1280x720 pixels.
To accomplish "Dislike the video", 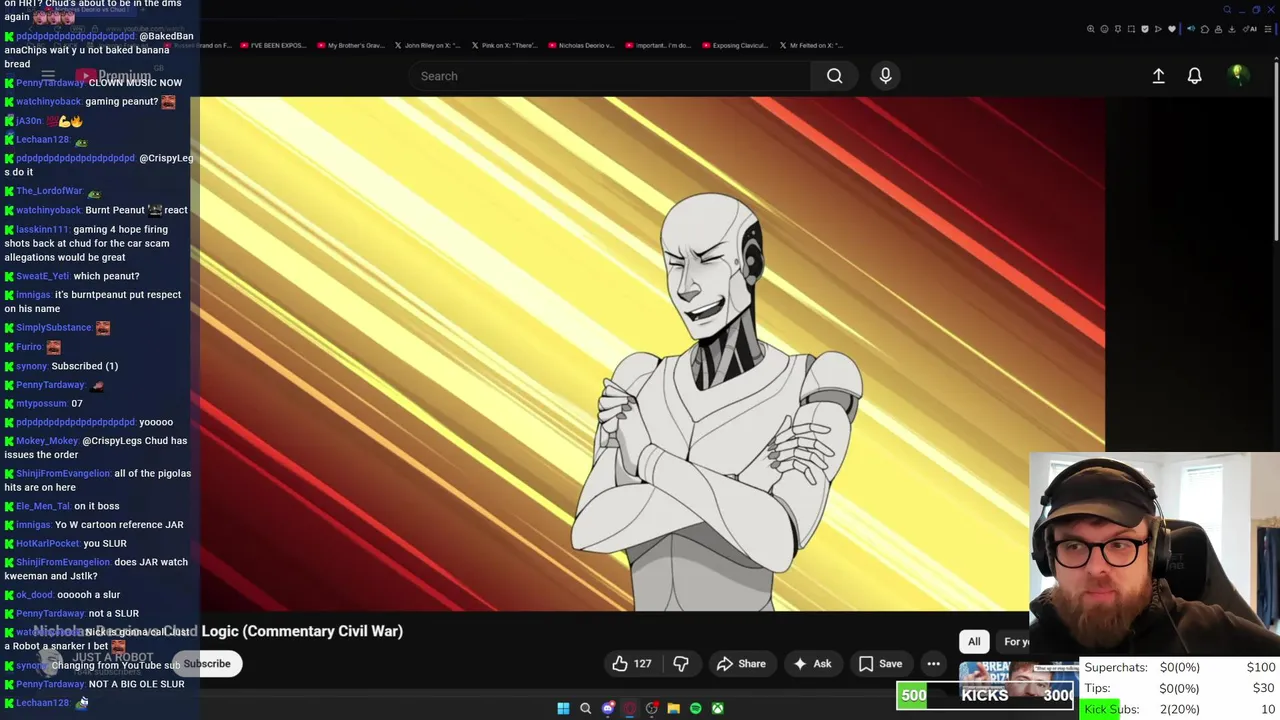I will click(x=681, y=664).
